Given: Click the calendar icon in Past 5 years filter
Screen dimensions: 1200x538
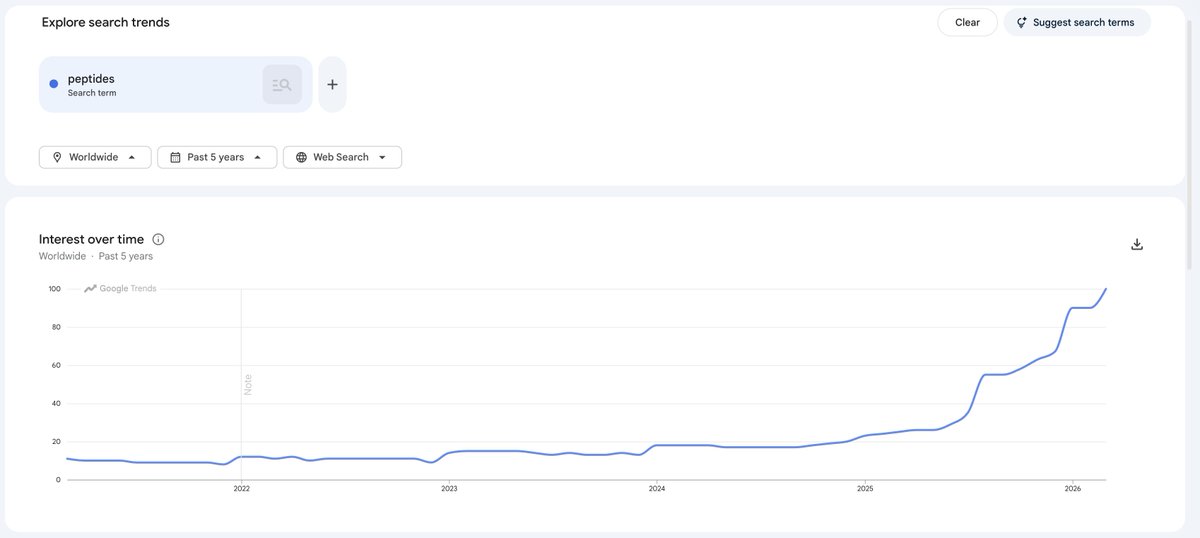Looking at the screenshot, I should point(175,157).
